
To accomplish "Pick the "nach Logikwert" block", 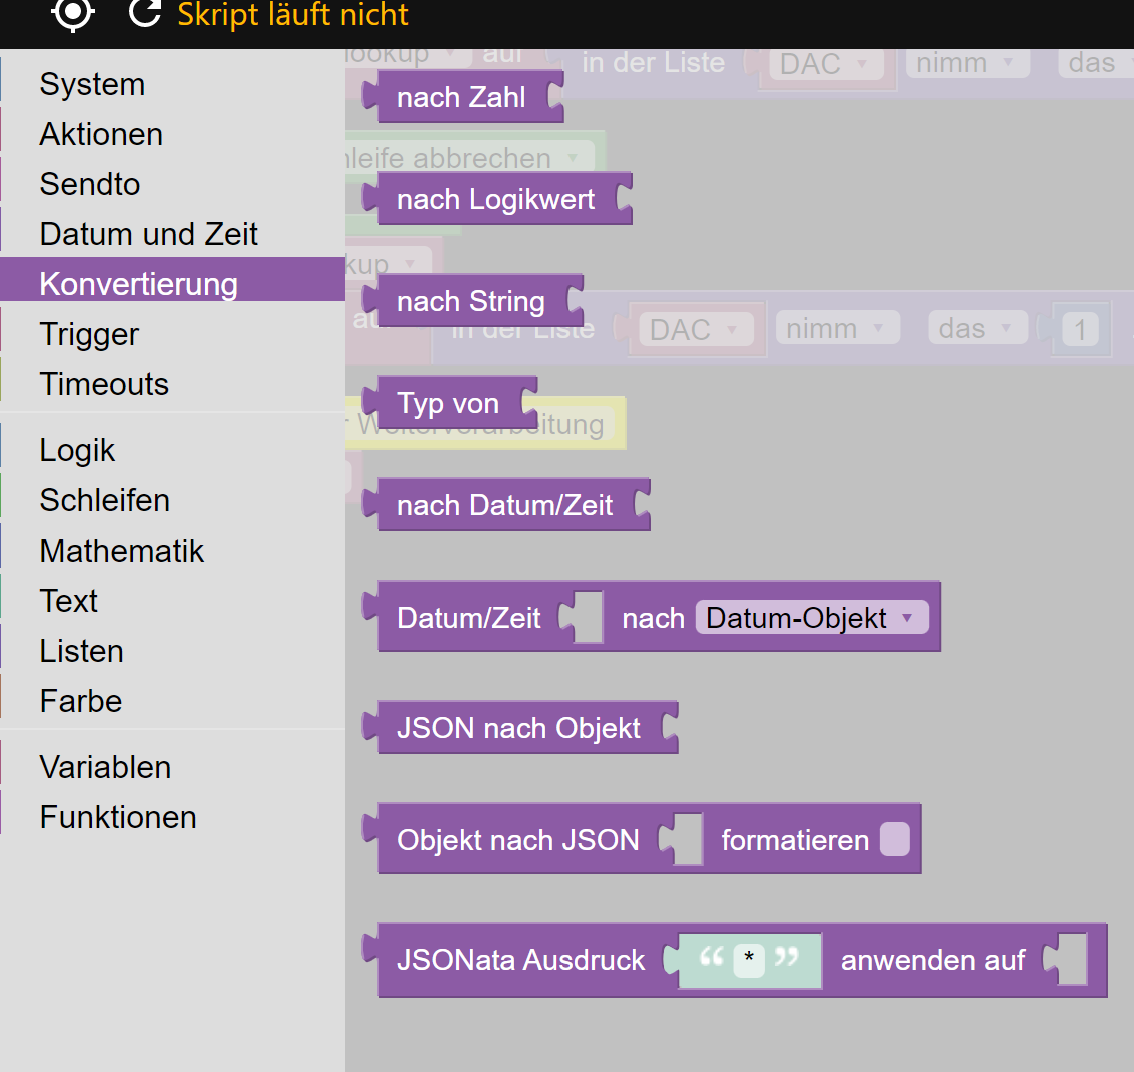I will pos(496,200).
